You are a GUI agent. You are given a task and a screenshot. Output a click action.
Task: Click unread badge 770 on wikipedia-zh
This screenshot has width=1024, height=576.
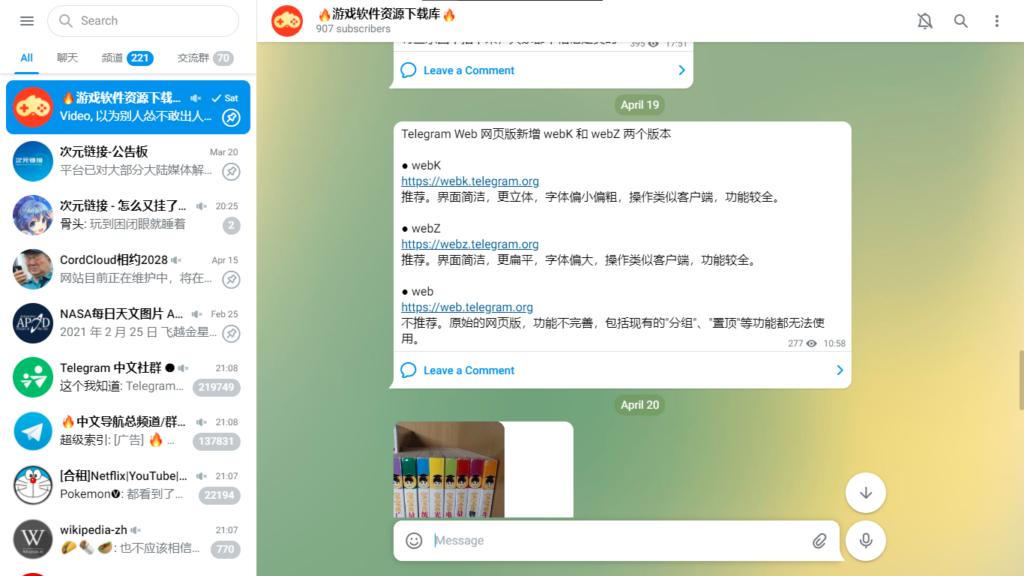pos(225,550)
